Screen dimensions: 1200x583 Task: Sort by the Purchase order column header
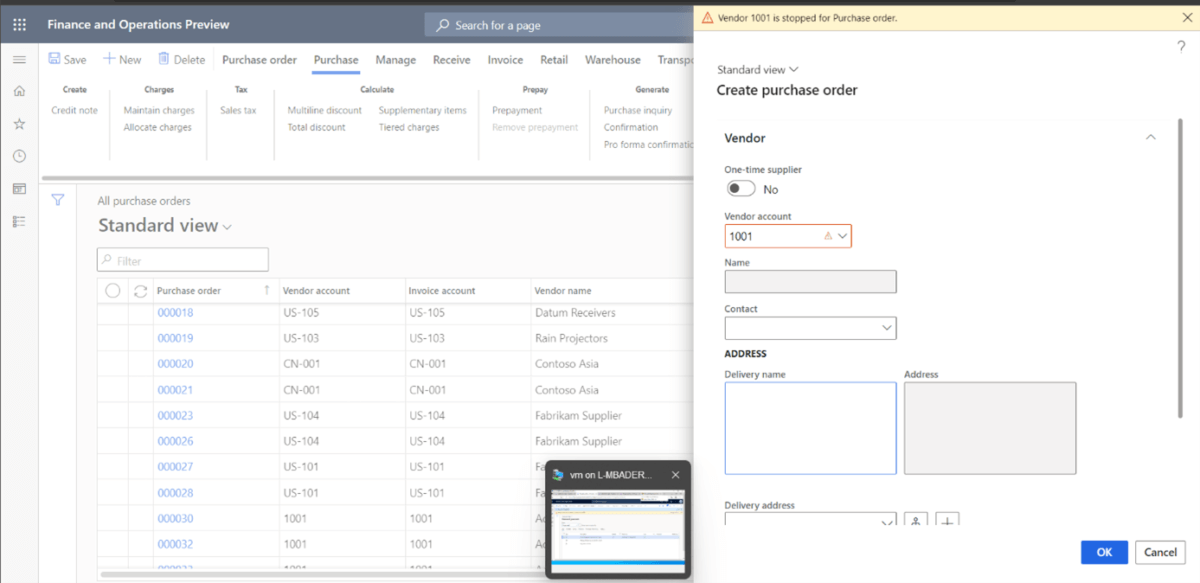[x=189, y=291]
